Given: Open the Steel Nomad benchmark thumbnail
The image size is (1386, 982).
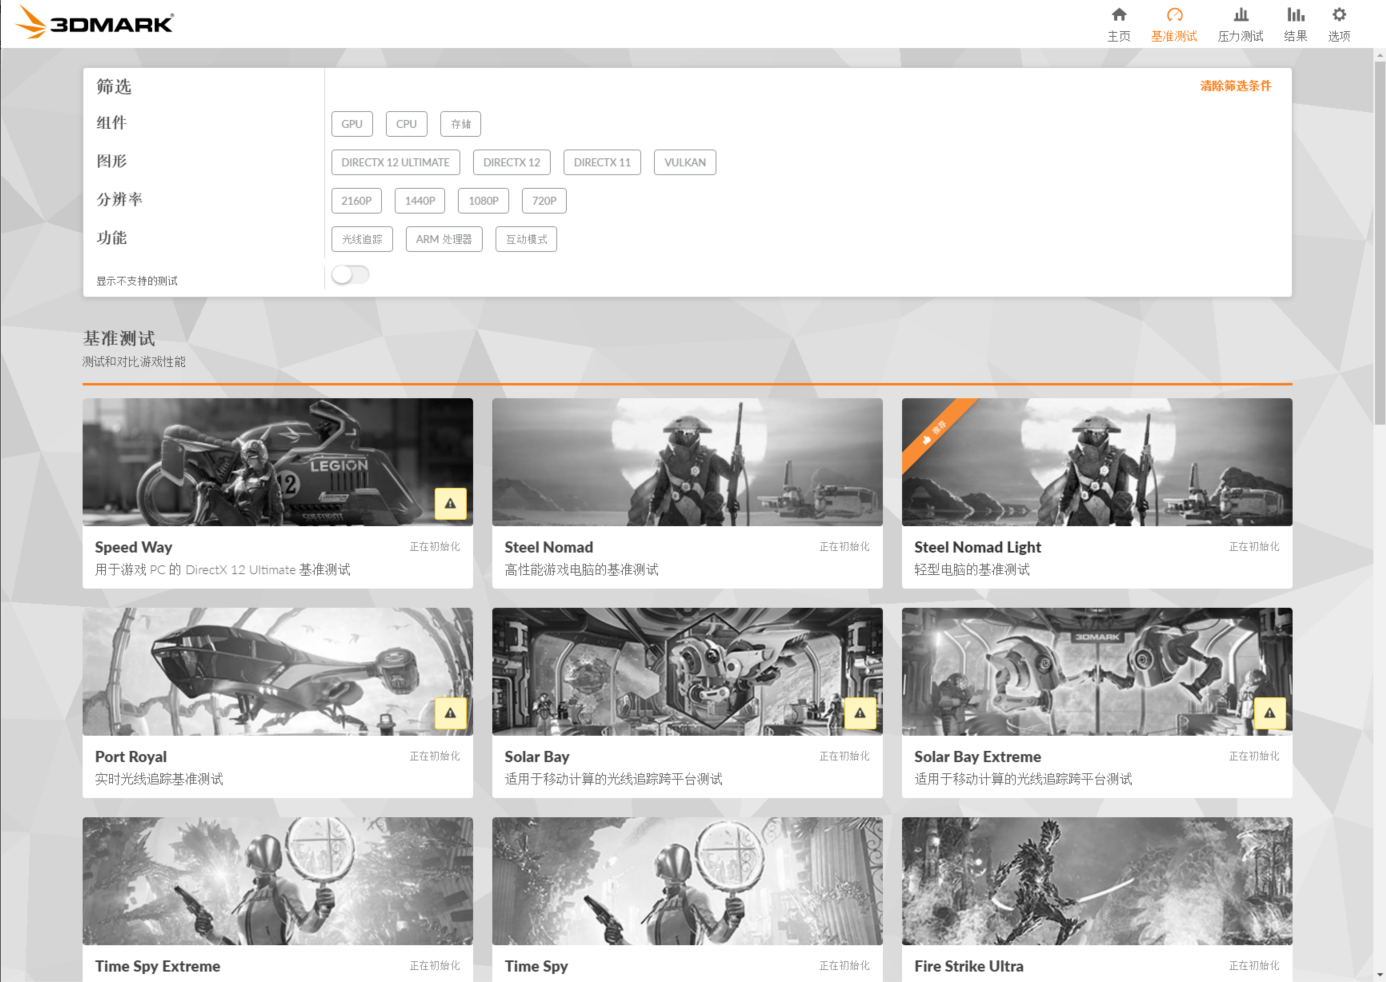Looking at the screenshot, I should (x=687, y=462).
